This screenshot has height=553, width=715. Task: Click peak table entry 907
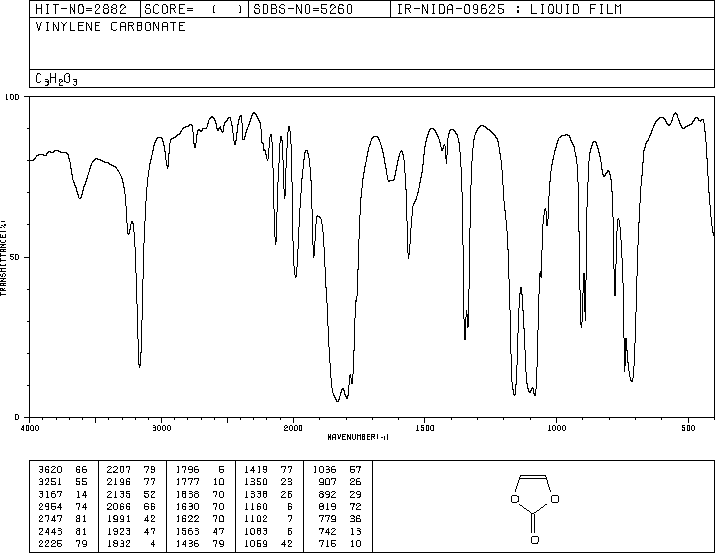327,481
